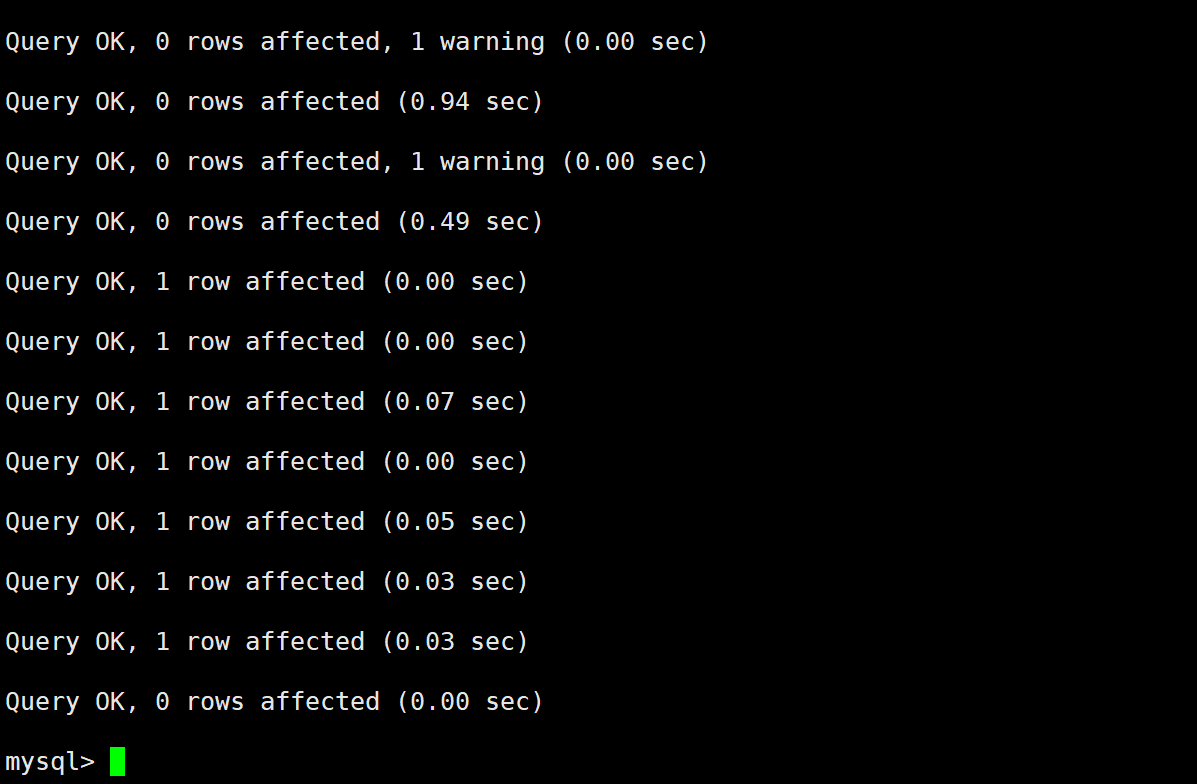Click the last Query OK output line
Image resolution: width=1197 pixels, height=784 pixels.
(x=274, y=702)
